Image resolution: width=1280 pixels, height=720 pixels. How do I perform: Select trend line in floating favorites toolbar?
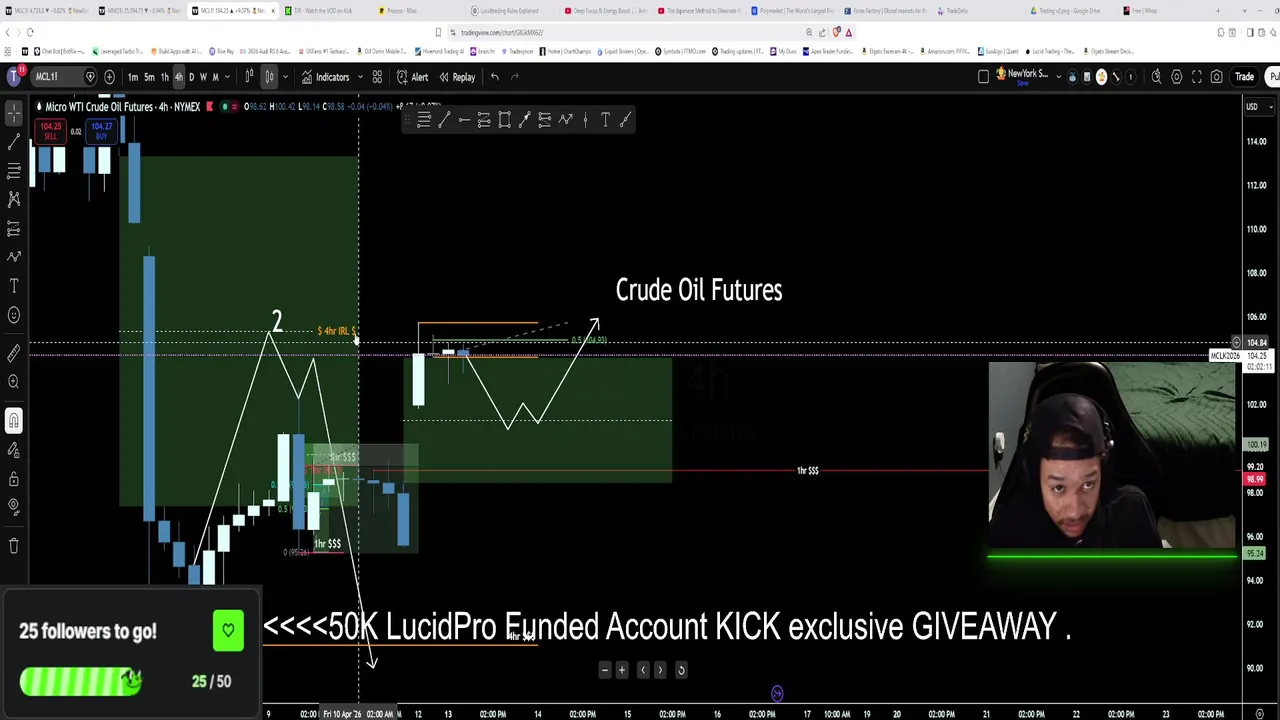click(x=444, y=120)
